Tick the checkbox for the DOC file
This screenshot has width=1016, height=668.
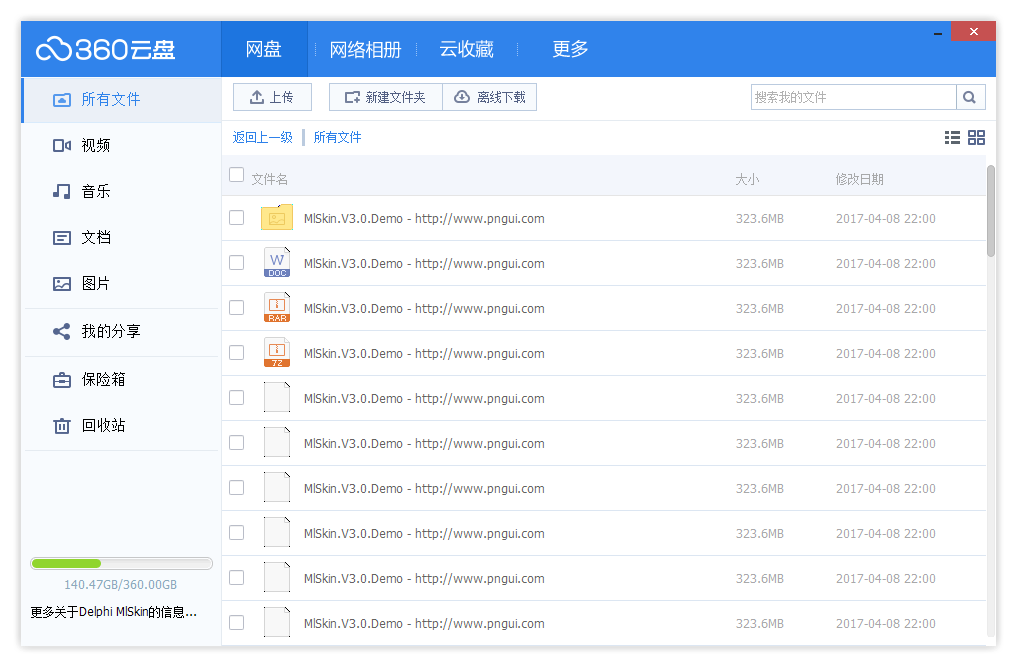point(237,263)
